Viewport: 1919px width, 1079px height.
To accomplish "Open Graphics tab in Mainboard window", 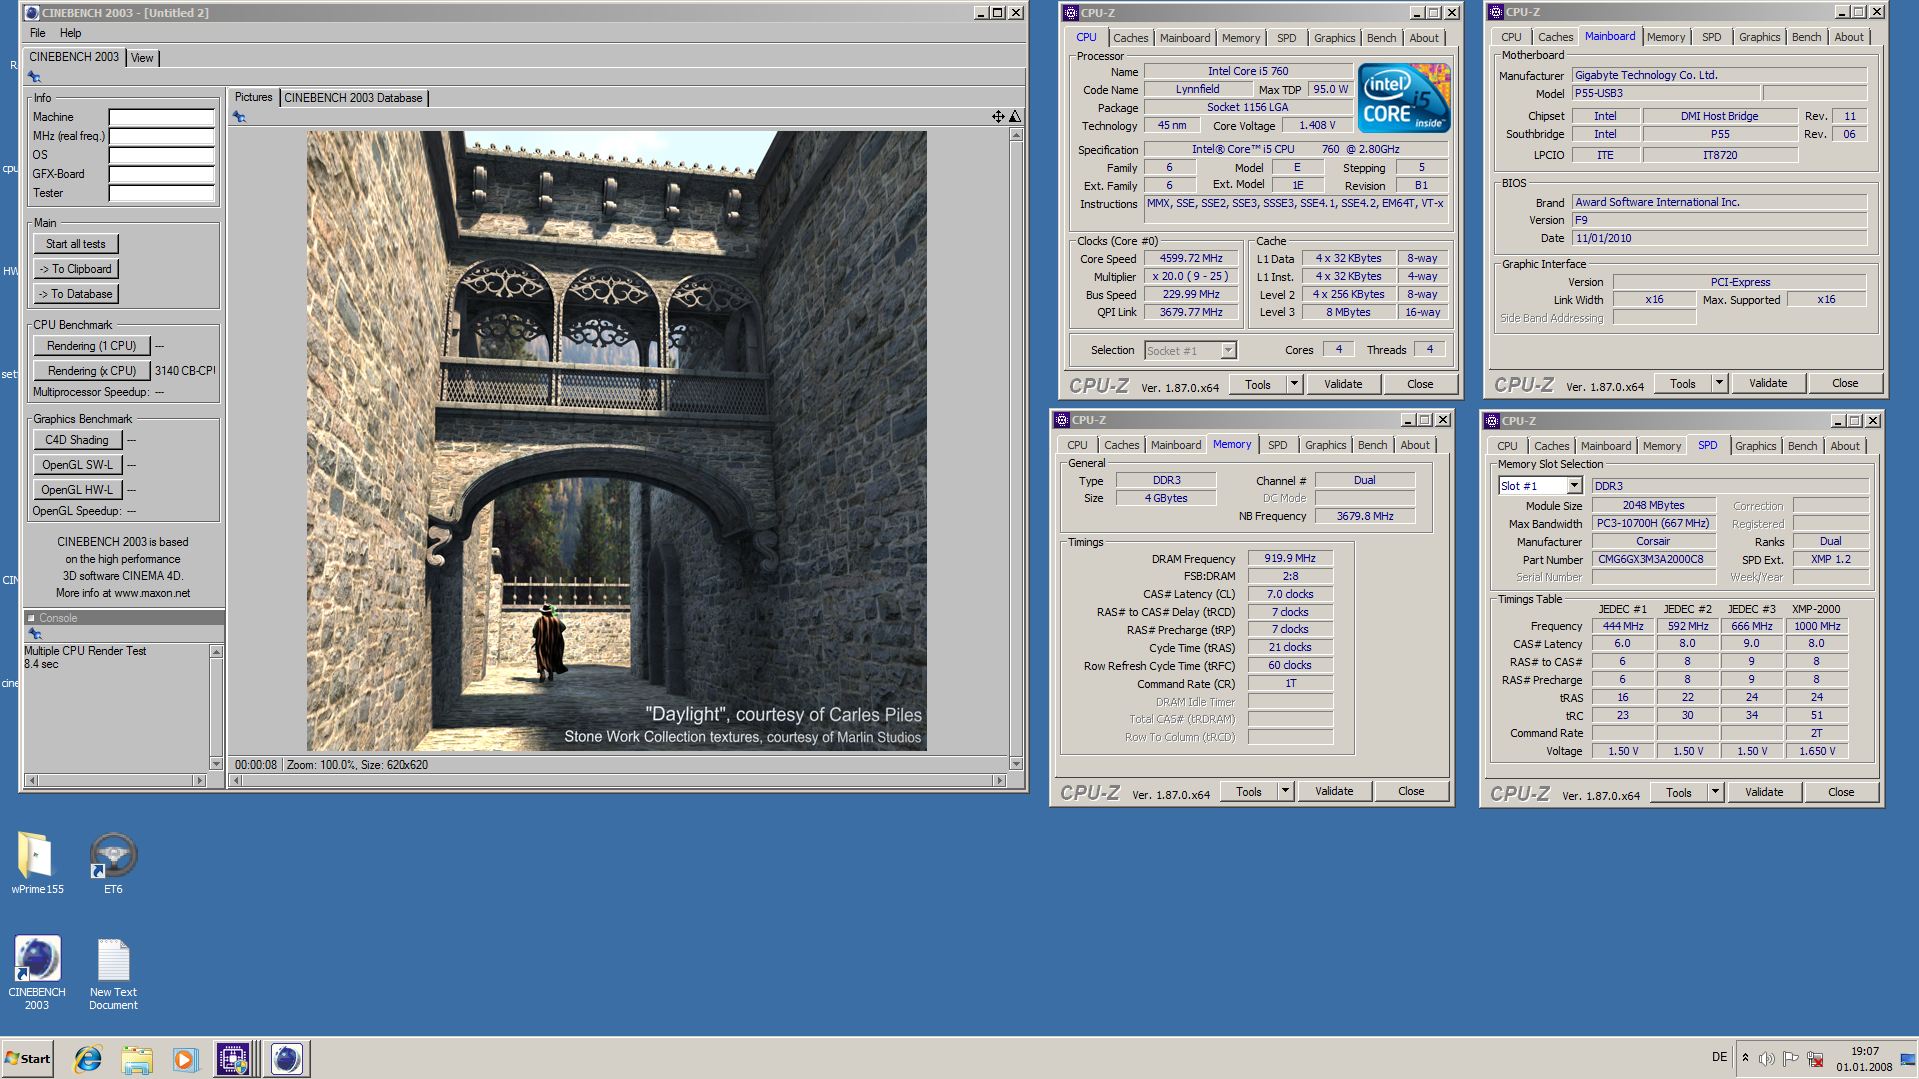I will coord(1759,37).
